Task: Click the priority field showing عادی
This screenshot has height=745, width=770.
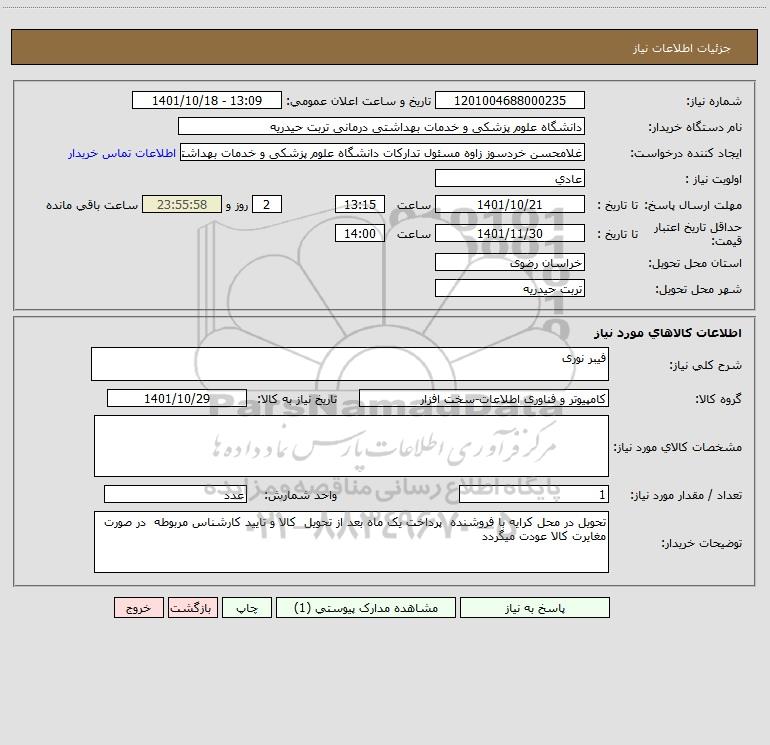Action: click(x=510, y=179)
